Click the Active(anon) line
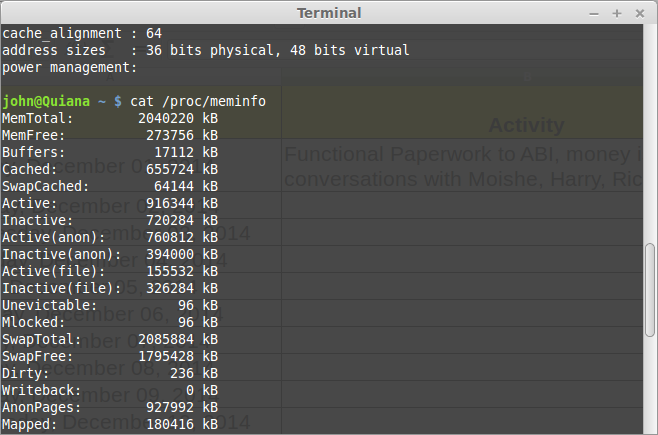Image resolution: width=658 pixels, height=435 pixels. [110, 237]
